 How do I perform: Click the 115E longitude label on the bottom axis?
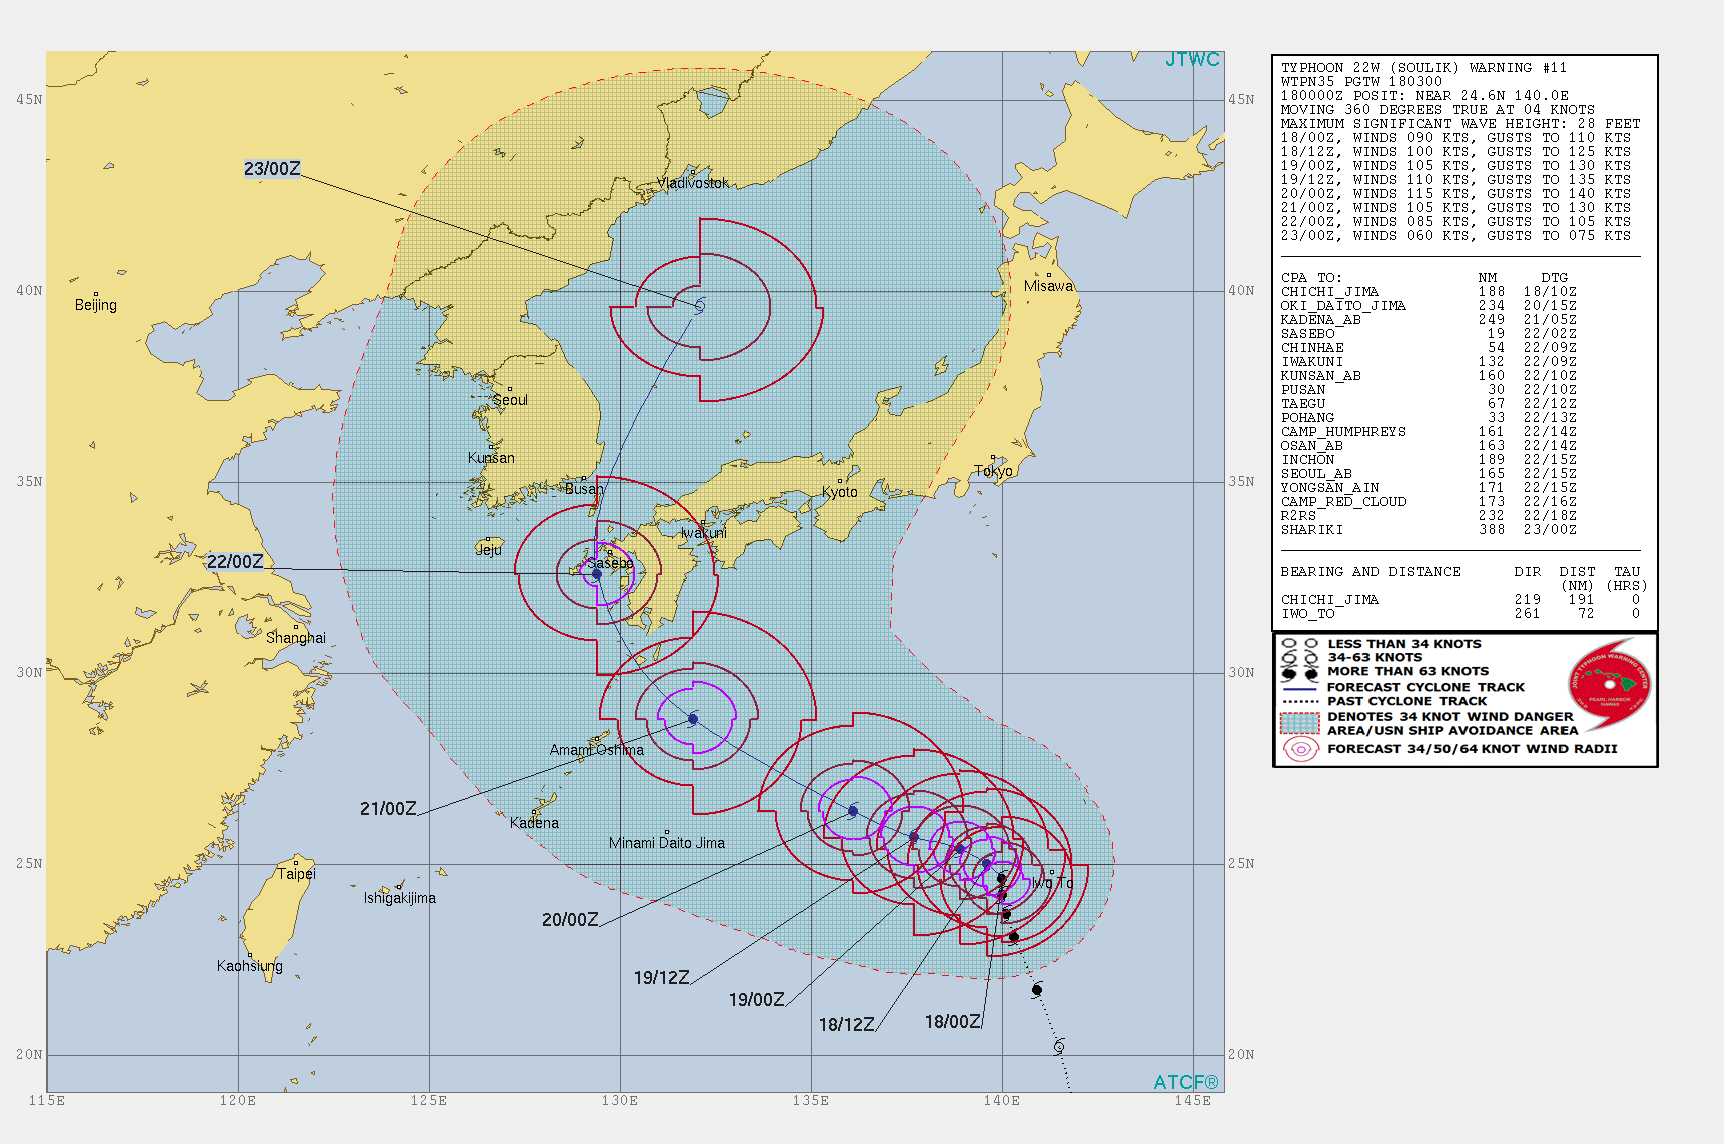pos(47,1101)
